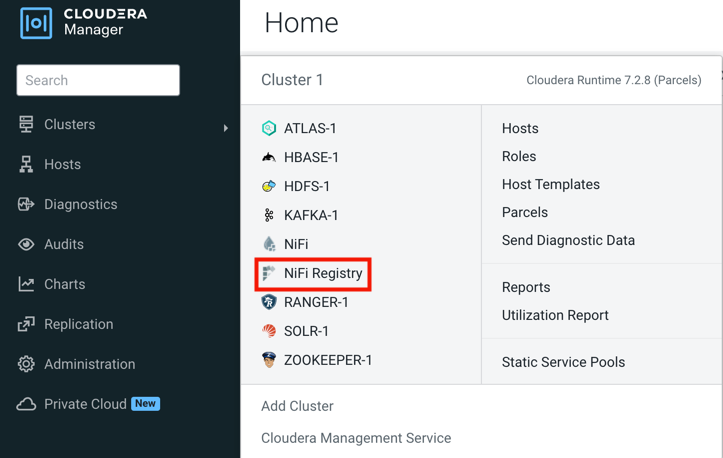Go to Audits in sidebar
Viewport: 723px width, 458px height.
(63, 244)
